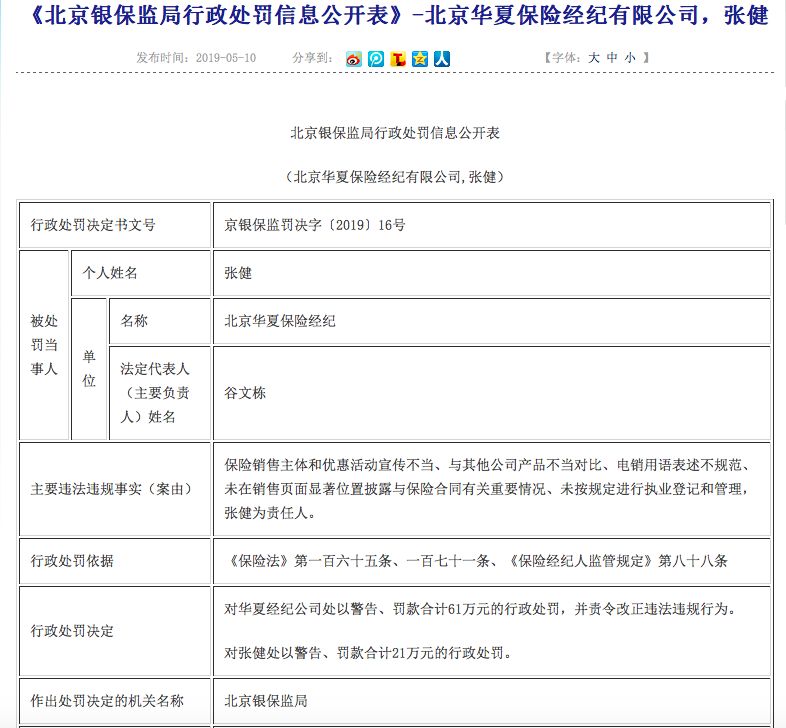Set font size to small (小)
786x728 pixels.
[630, 58]
